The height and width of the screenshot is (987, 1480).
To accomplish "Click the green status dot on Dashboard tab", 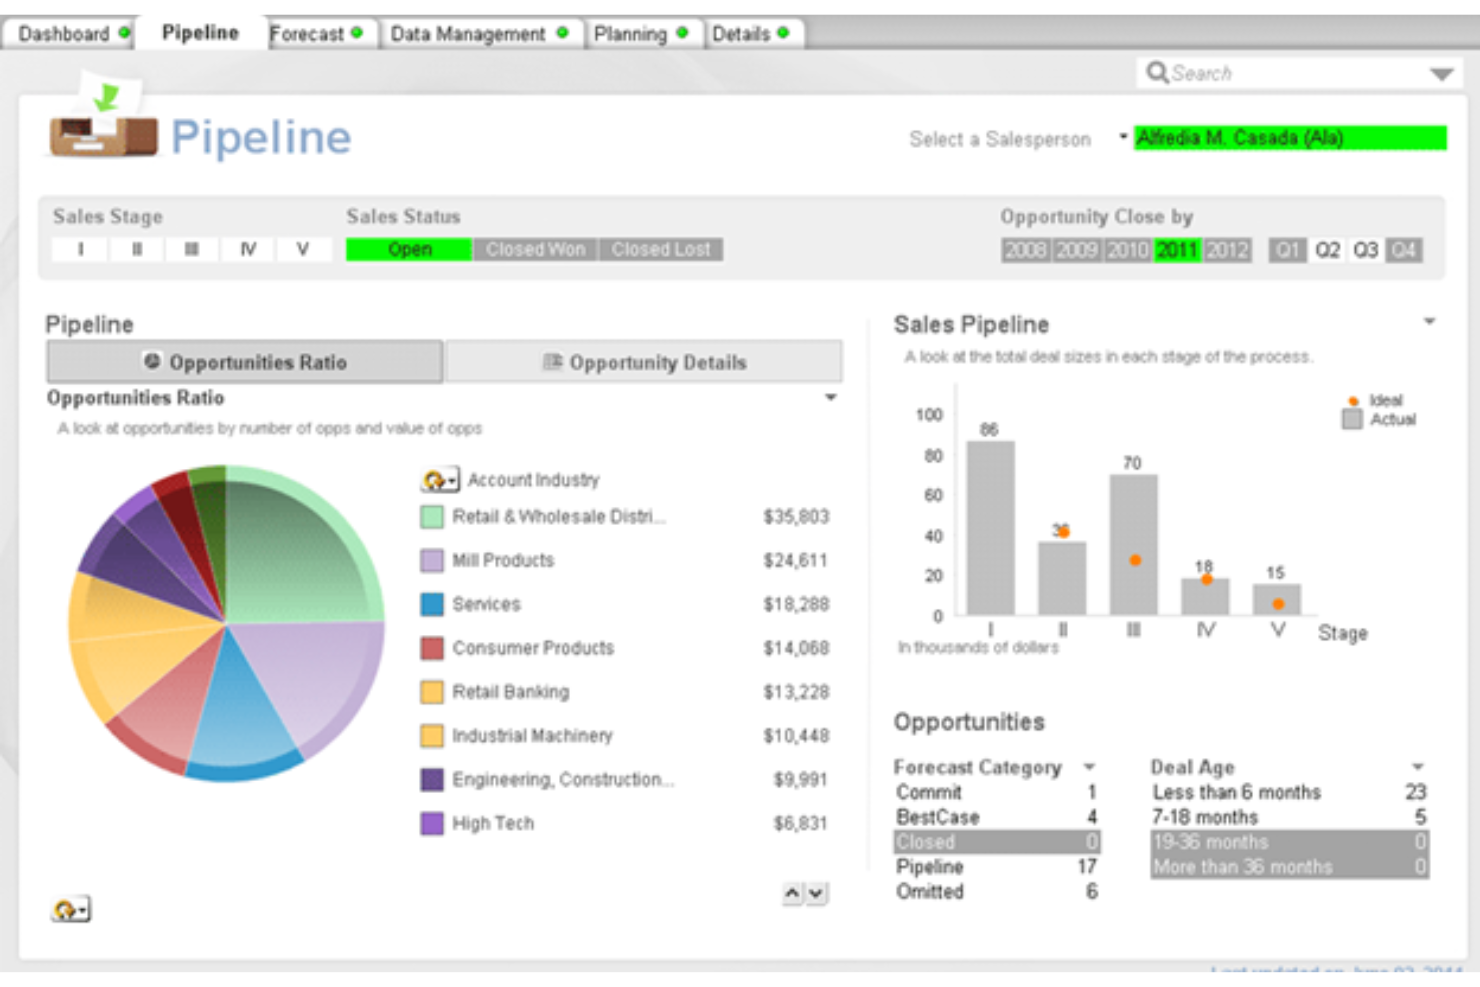I will point(123,31).
